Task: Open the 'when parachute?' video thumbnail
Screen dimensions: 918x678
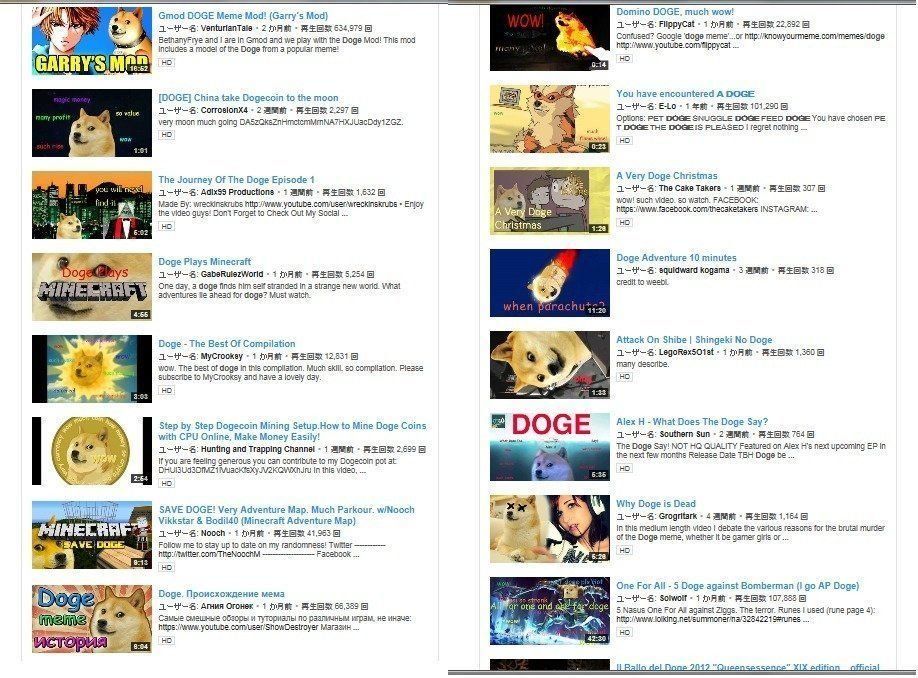Action: 549,284
